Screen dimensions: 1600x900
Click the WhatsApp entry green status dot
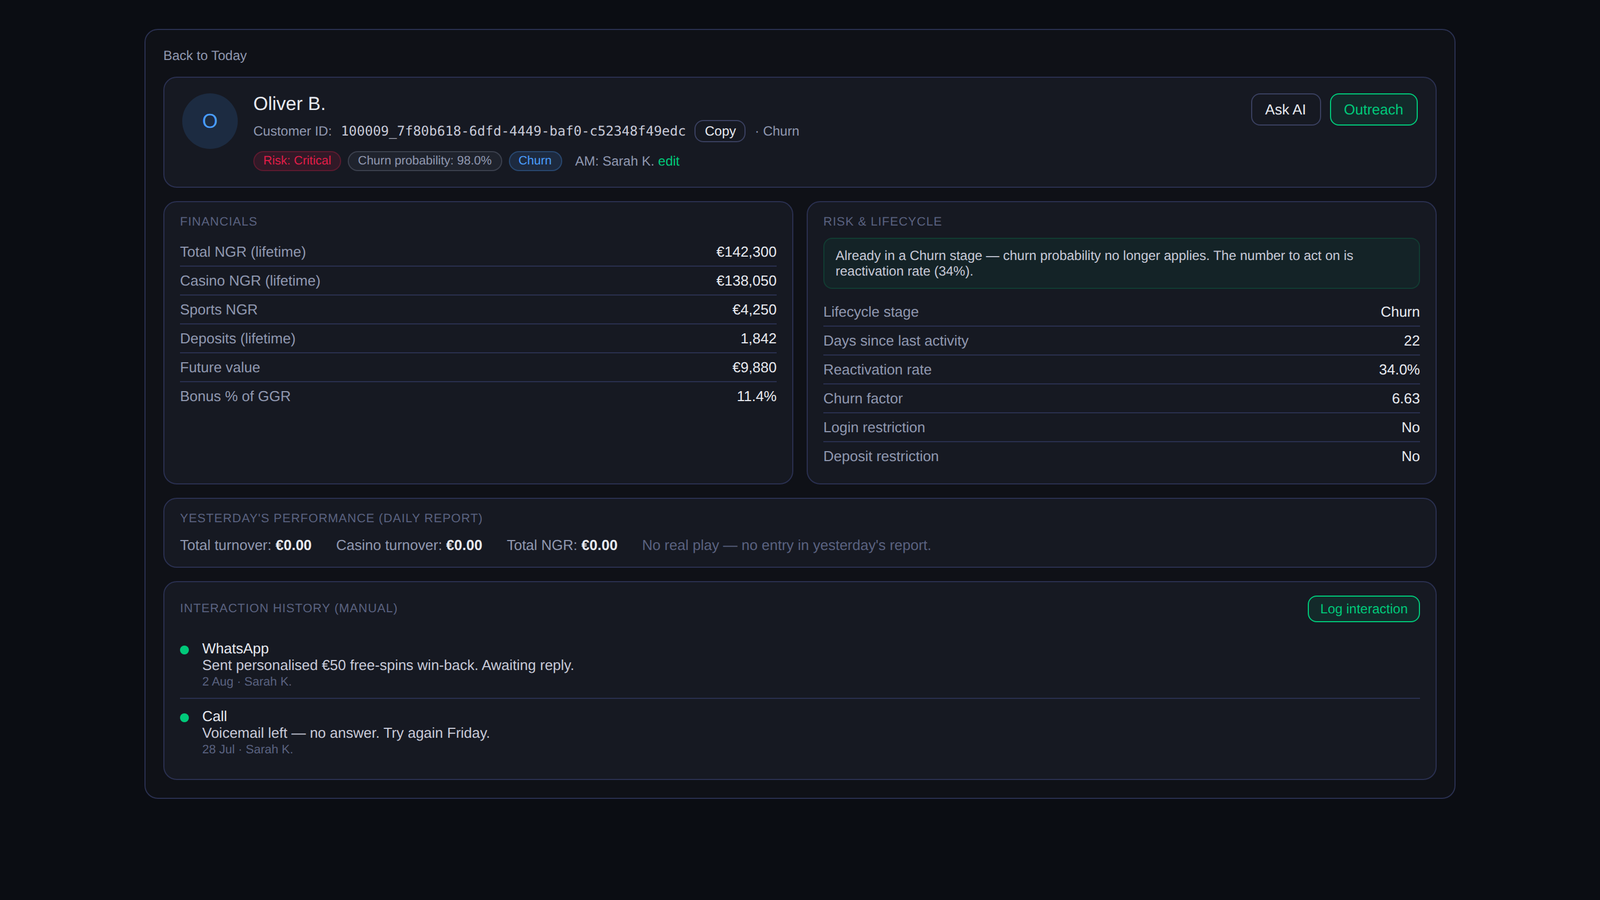(184, 650)
